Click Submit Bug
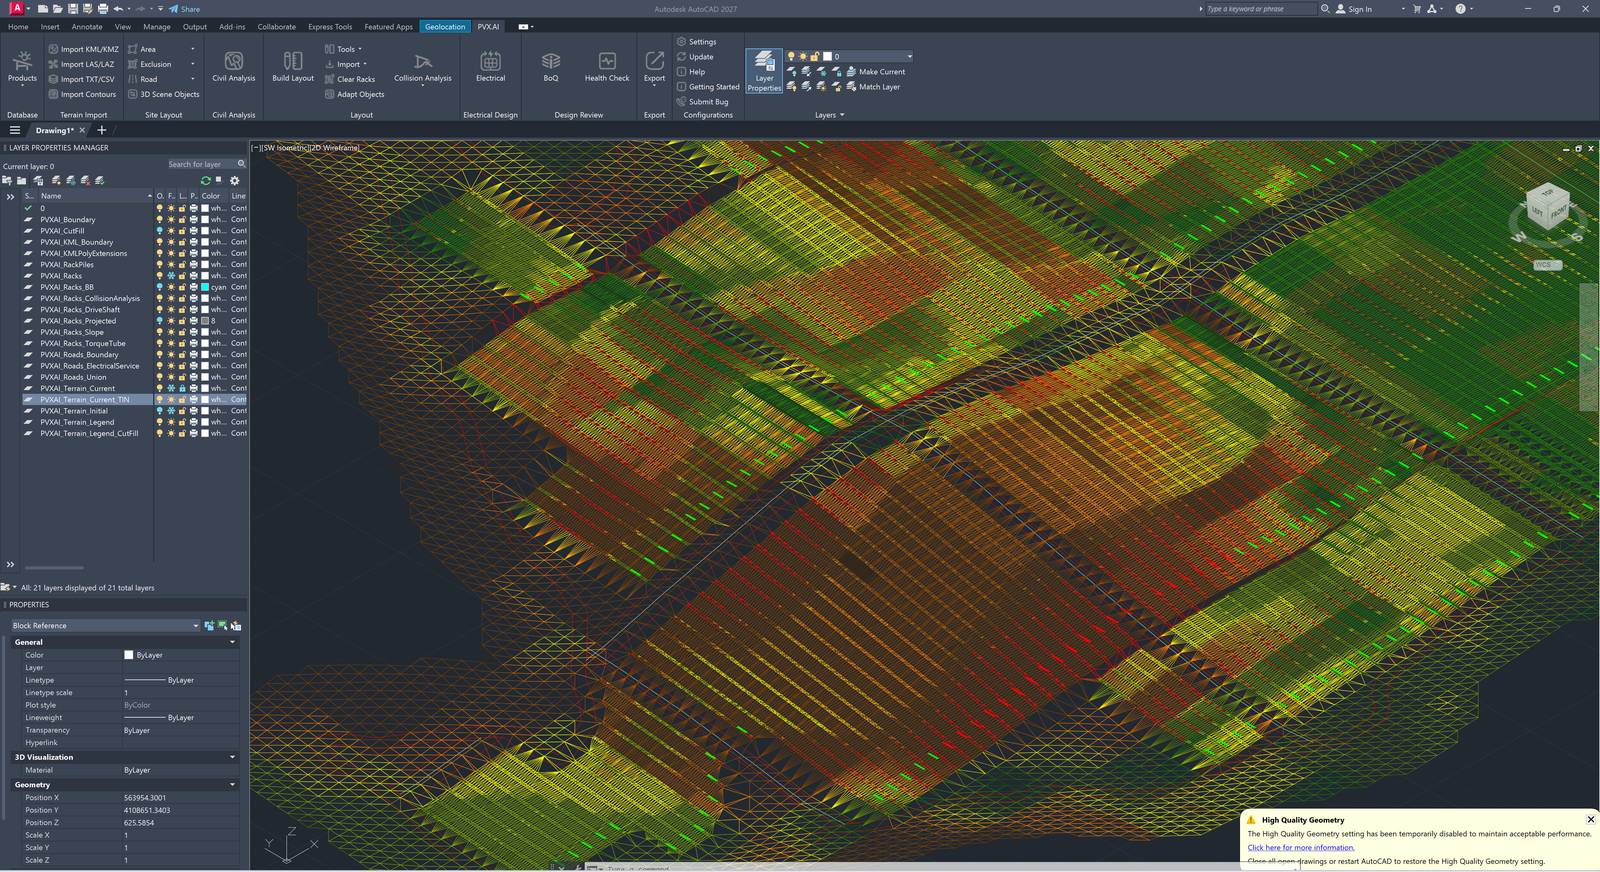The width and height of the screenshot is (1600, 872). [x=702, y=102]
